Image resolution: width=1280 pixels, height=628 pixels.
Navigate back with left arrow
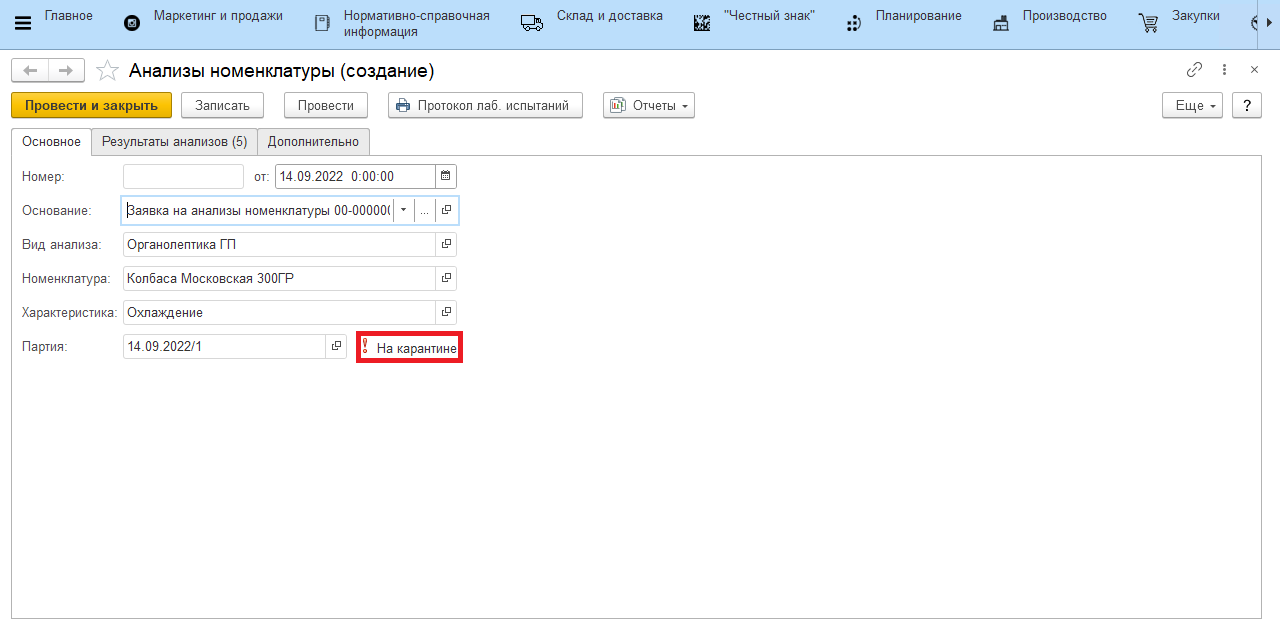[30, 70]
